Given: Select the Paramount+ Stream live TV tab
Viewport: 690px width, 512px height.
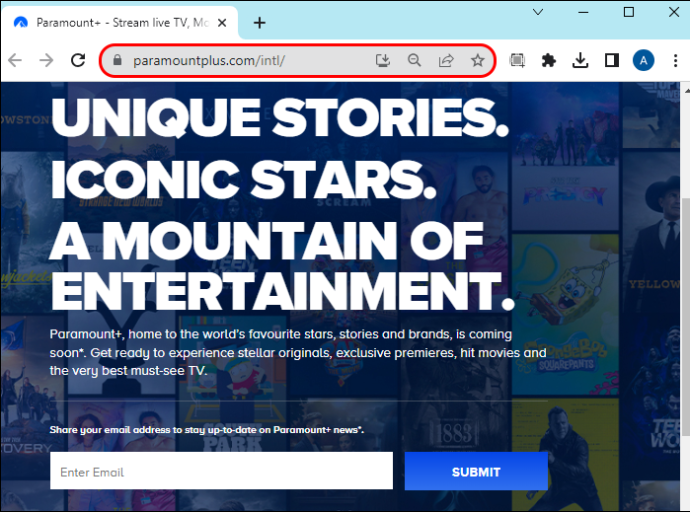Looking at the screenshot, I should pos(122,22).
